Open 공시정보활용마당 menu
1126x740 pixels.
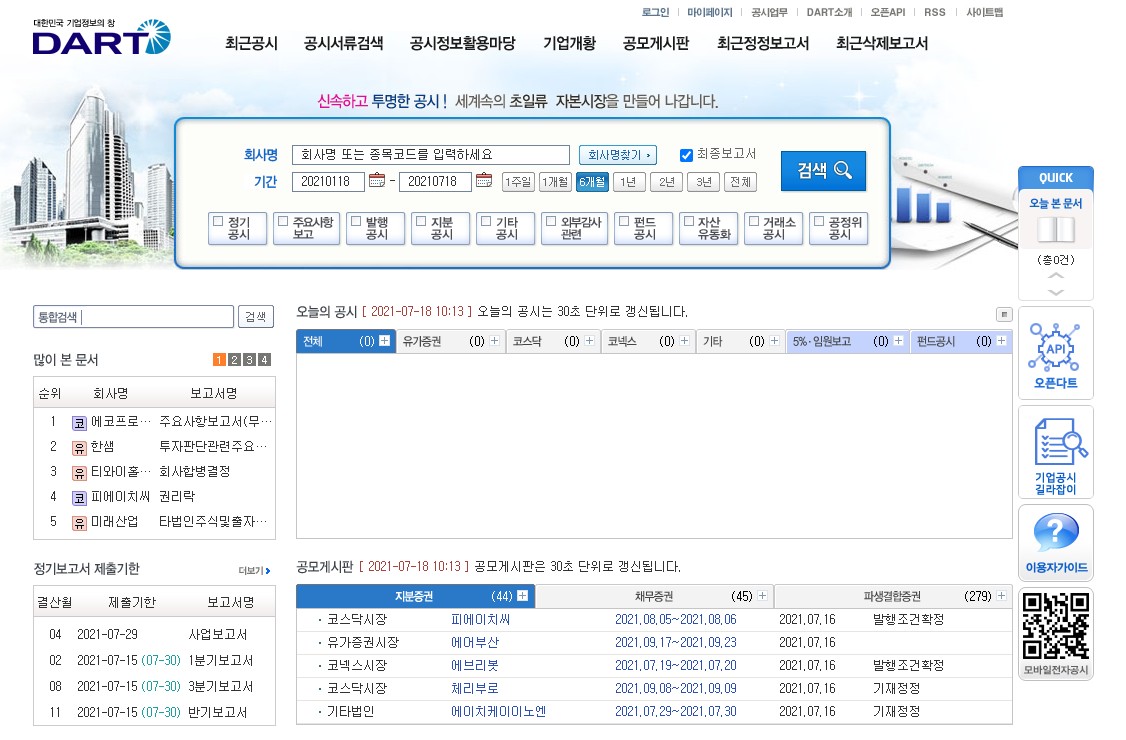pyautogui.click(x=462, y=43)
